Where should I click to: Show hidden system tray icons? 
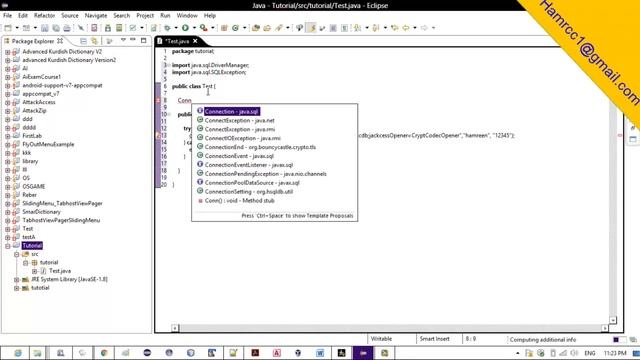(x=518, y=353)
